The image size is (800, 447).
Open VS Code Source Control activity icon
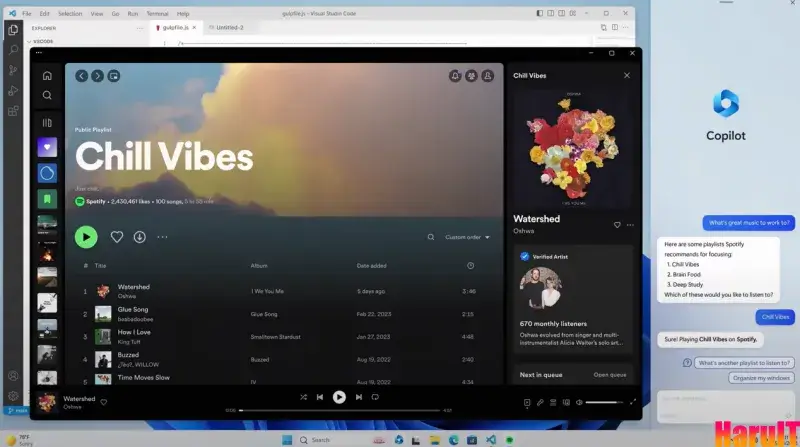[13, 70]
